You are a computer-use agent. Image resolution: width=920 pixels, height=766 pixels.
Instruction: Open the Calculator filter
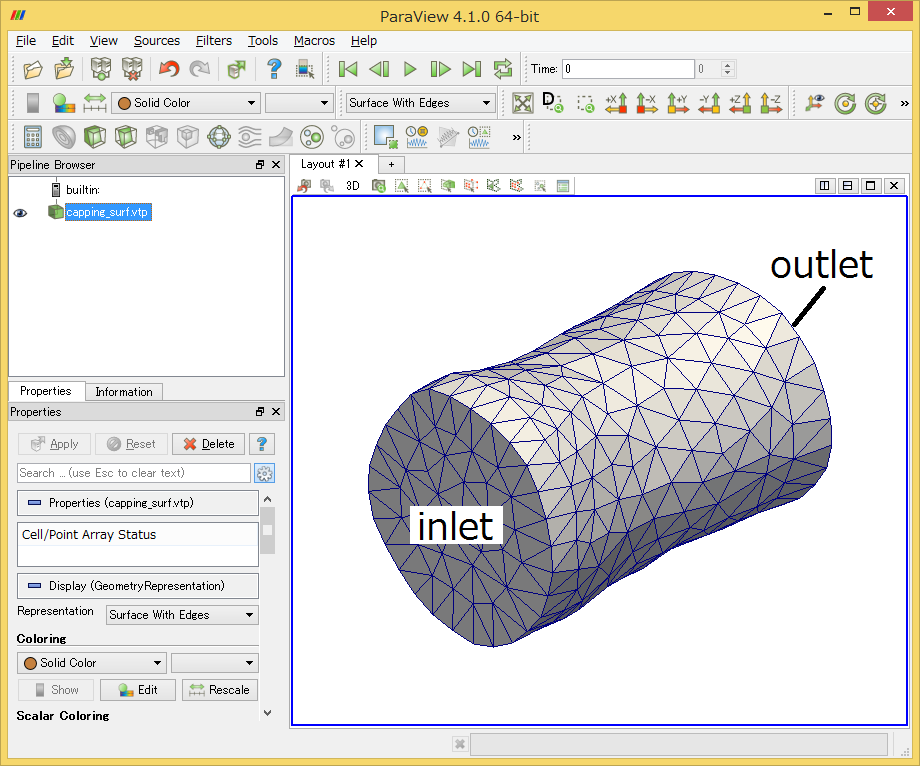coord(33,137)
